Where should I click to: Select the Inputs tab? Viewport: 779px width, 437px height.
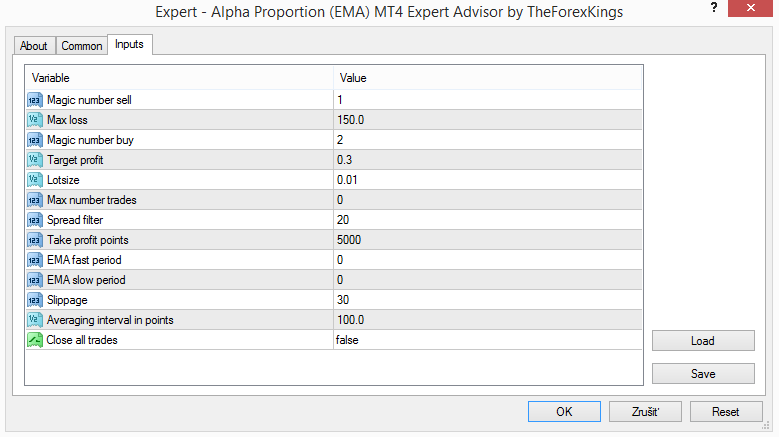tap(129, 45)
